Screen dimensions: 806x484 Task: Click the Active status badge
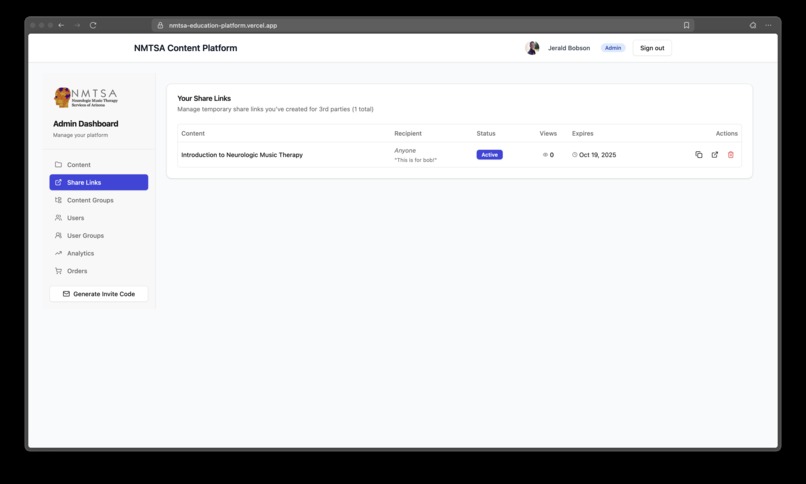[x=489, y=155]
